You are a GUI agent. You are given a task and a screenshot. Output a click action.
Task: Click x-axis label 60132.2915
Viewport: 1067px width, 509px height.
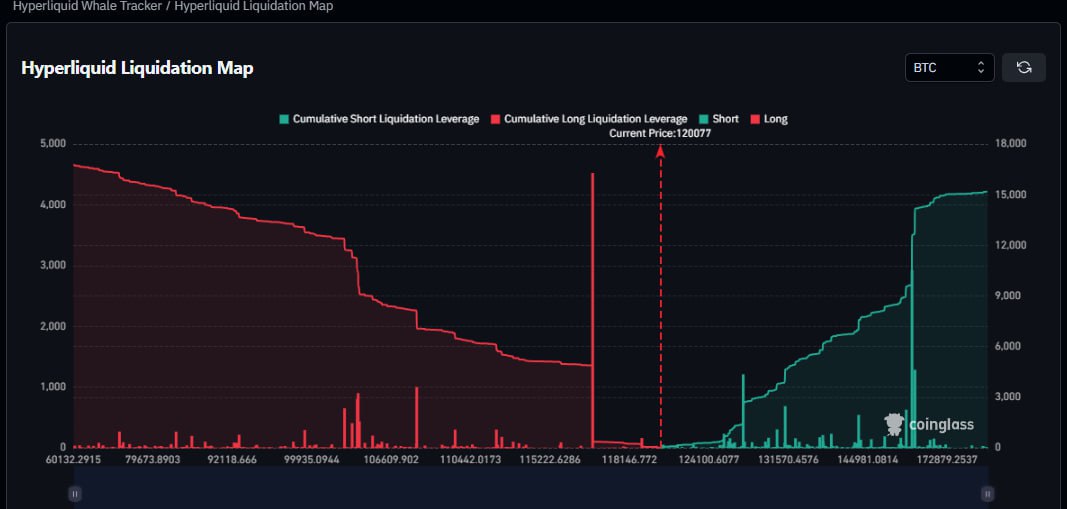click(73, 460)
